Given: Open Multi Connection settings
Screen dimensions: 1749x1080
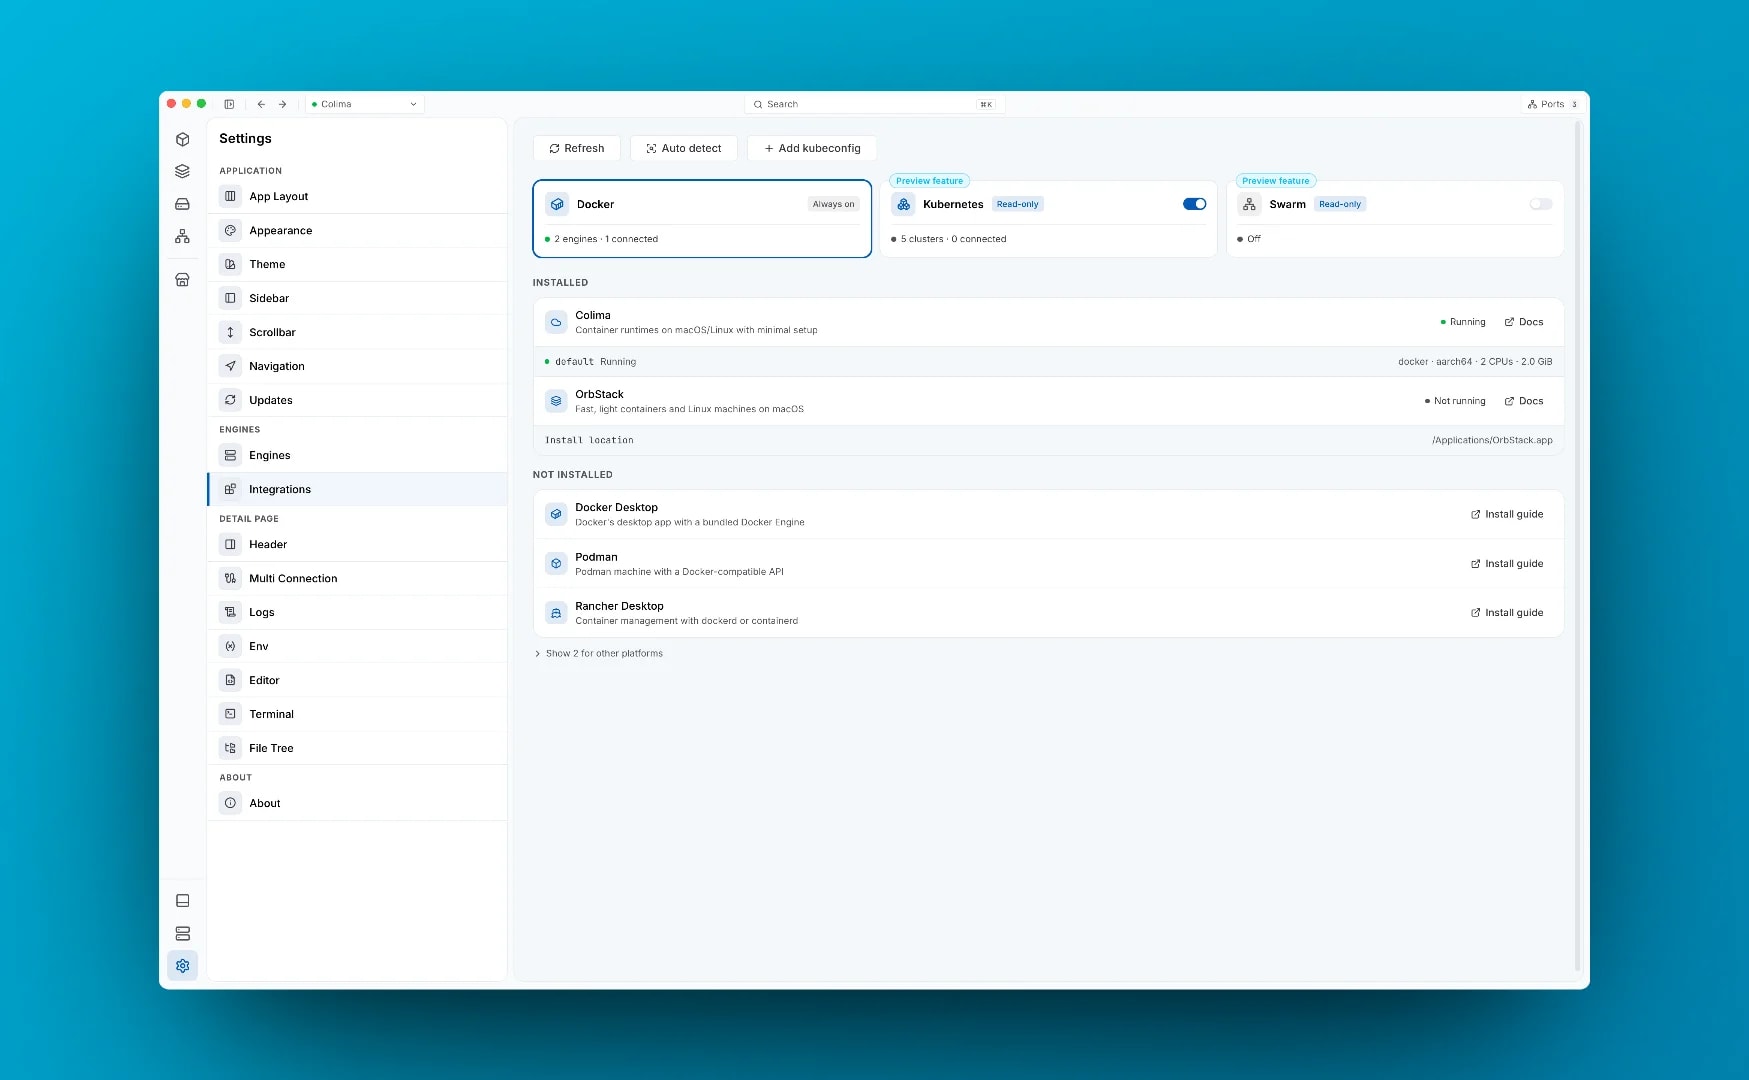Looking at the screenshot, I should click(x=357, y=579).
